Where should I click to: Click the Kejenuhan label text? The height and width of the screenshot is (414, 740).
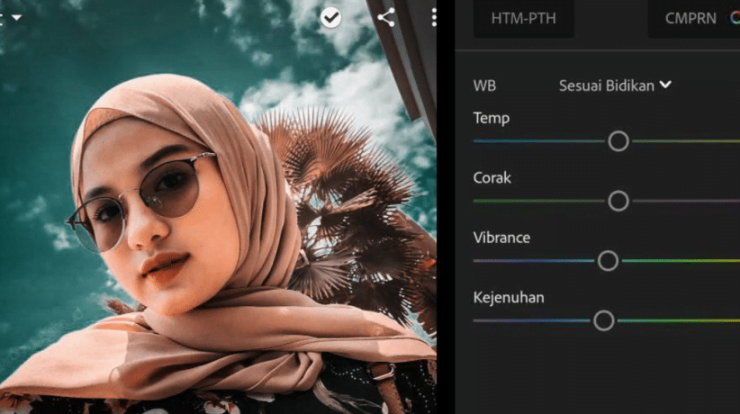coord(509,297)
